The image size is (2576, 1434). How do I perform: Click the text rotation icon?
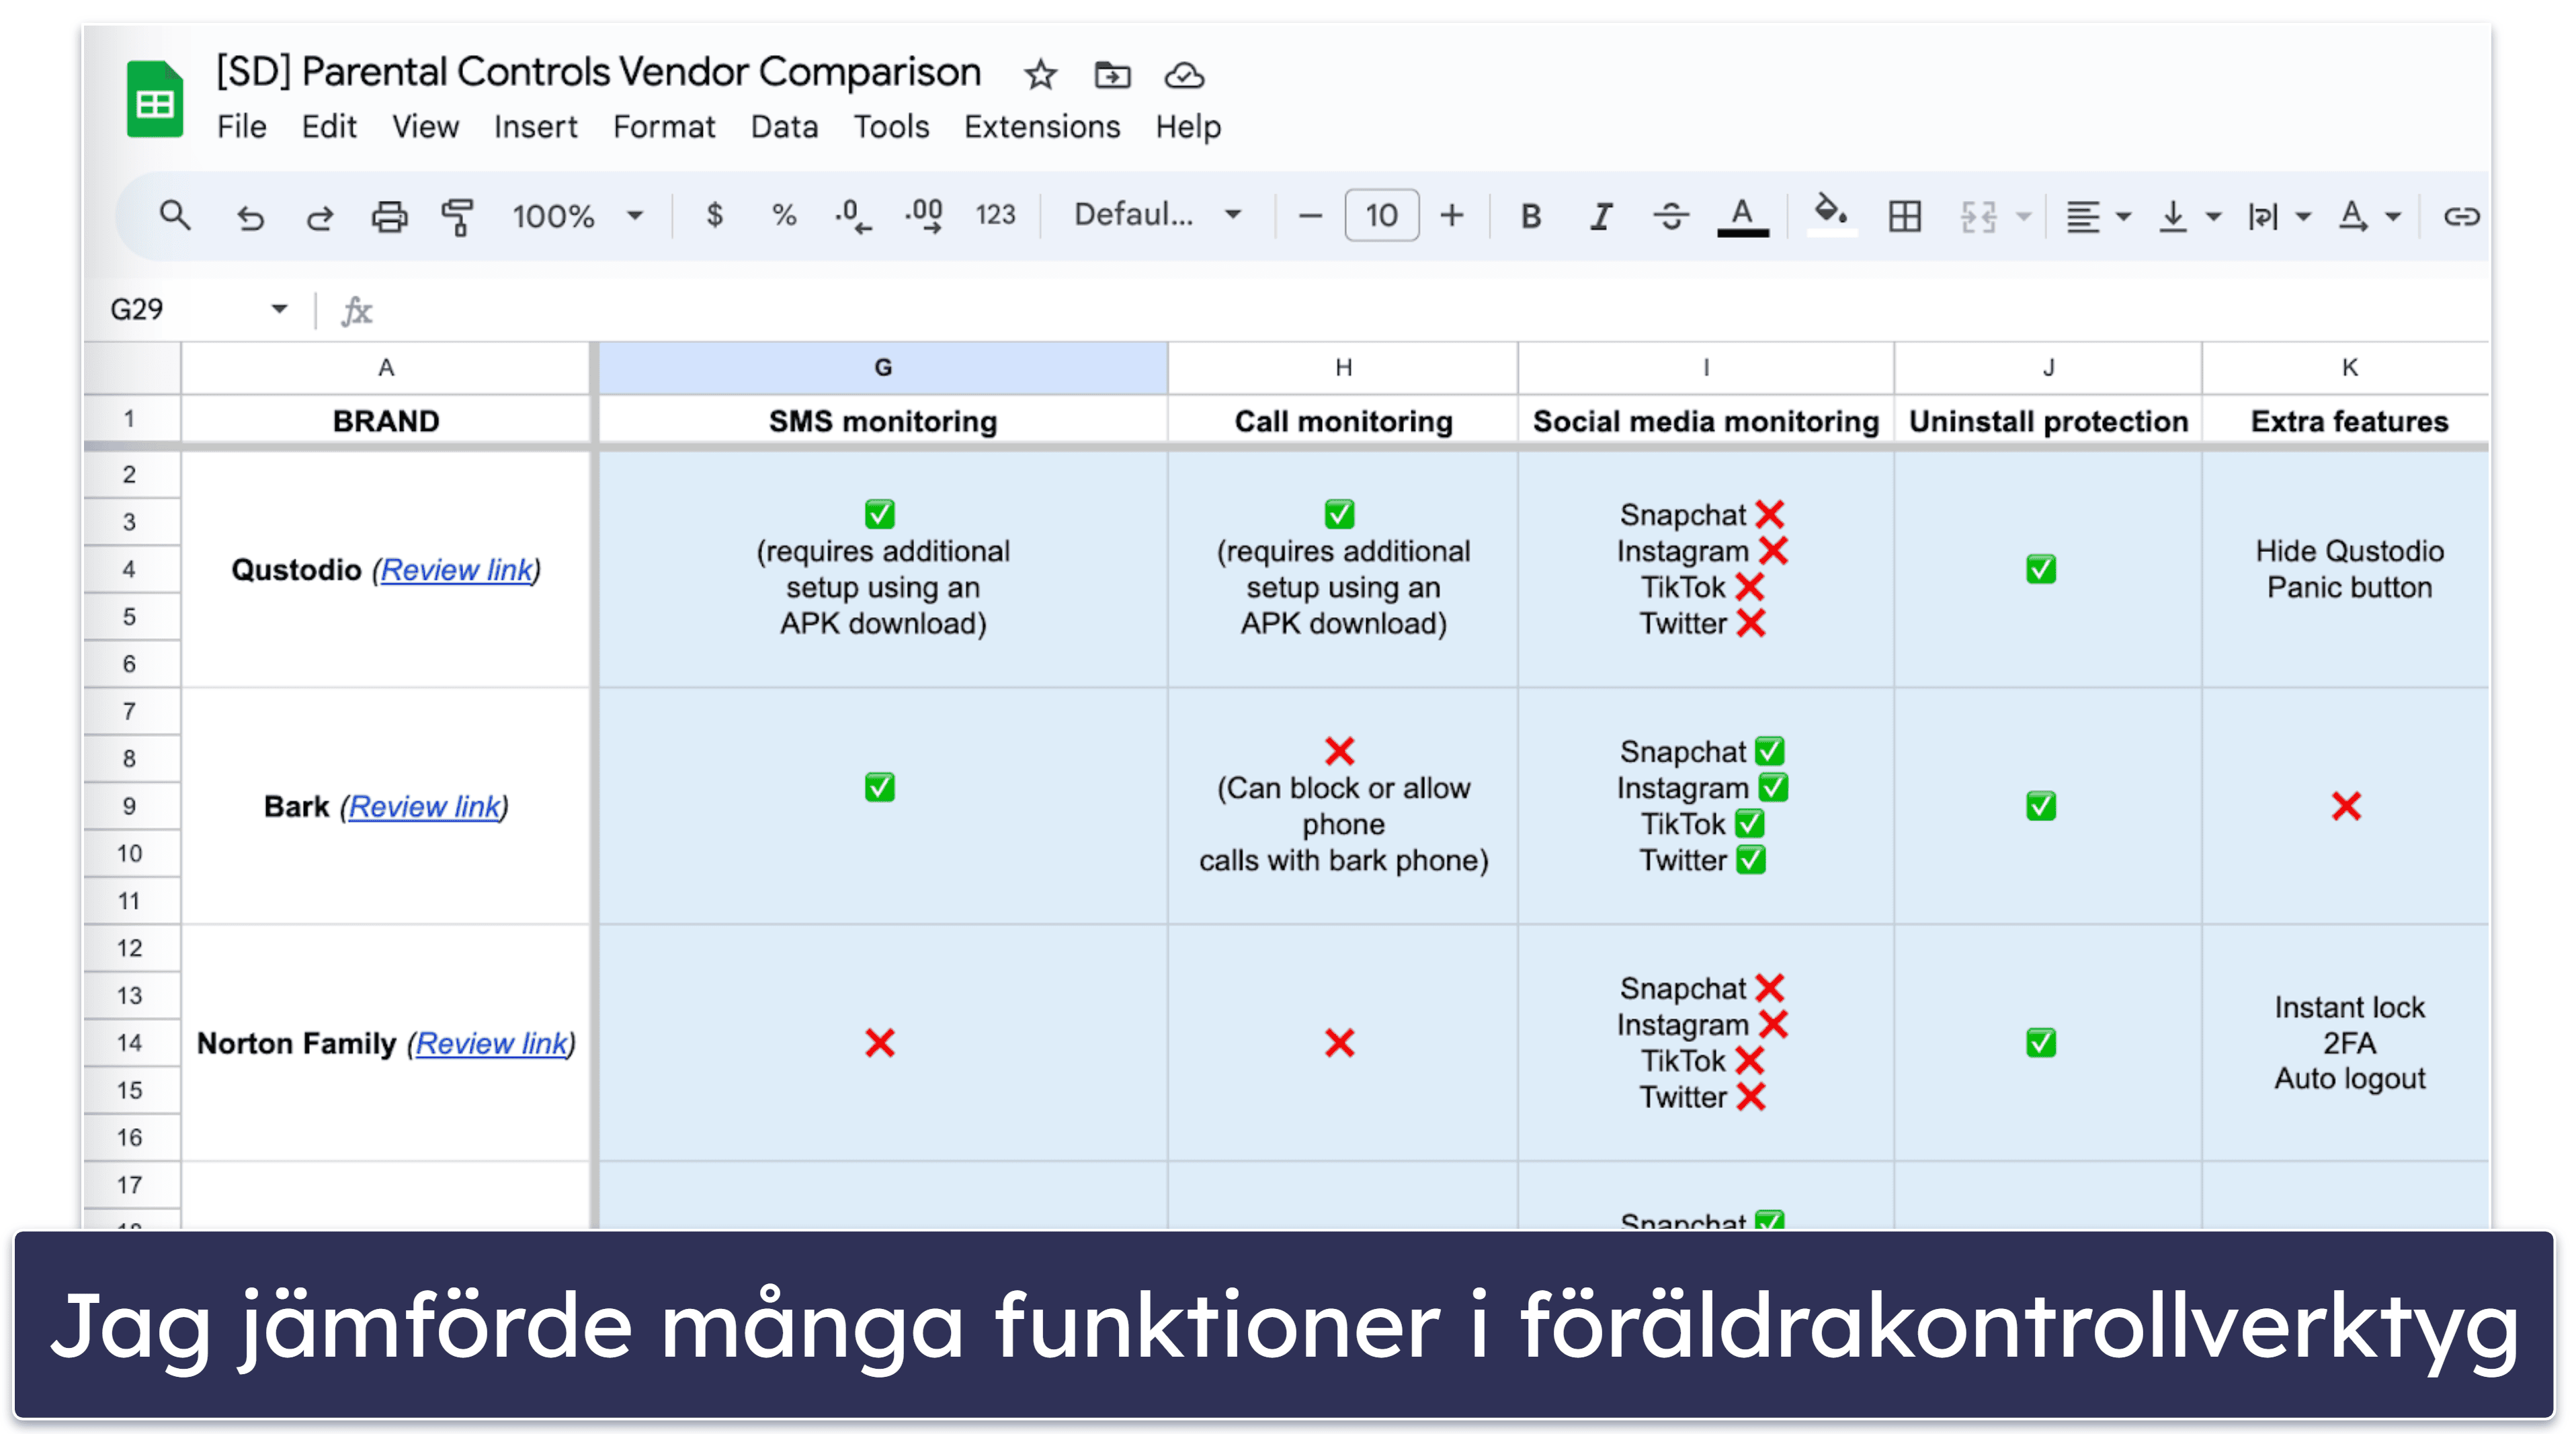tap(2352, 216)
